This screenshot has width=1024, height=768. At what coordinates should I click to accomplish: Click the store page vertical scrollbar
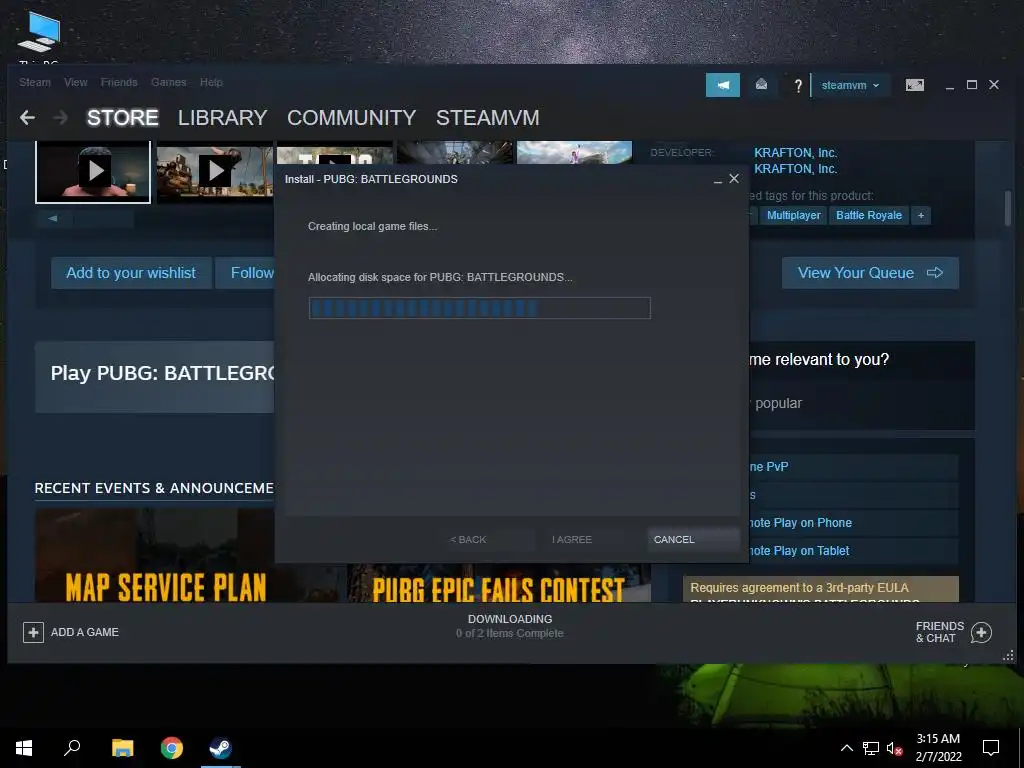(1008, 208)
